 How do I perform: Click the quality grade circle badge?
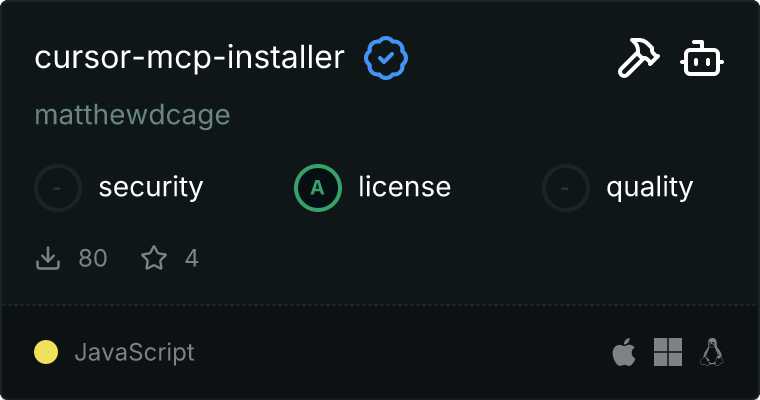(x=566, y=187)
